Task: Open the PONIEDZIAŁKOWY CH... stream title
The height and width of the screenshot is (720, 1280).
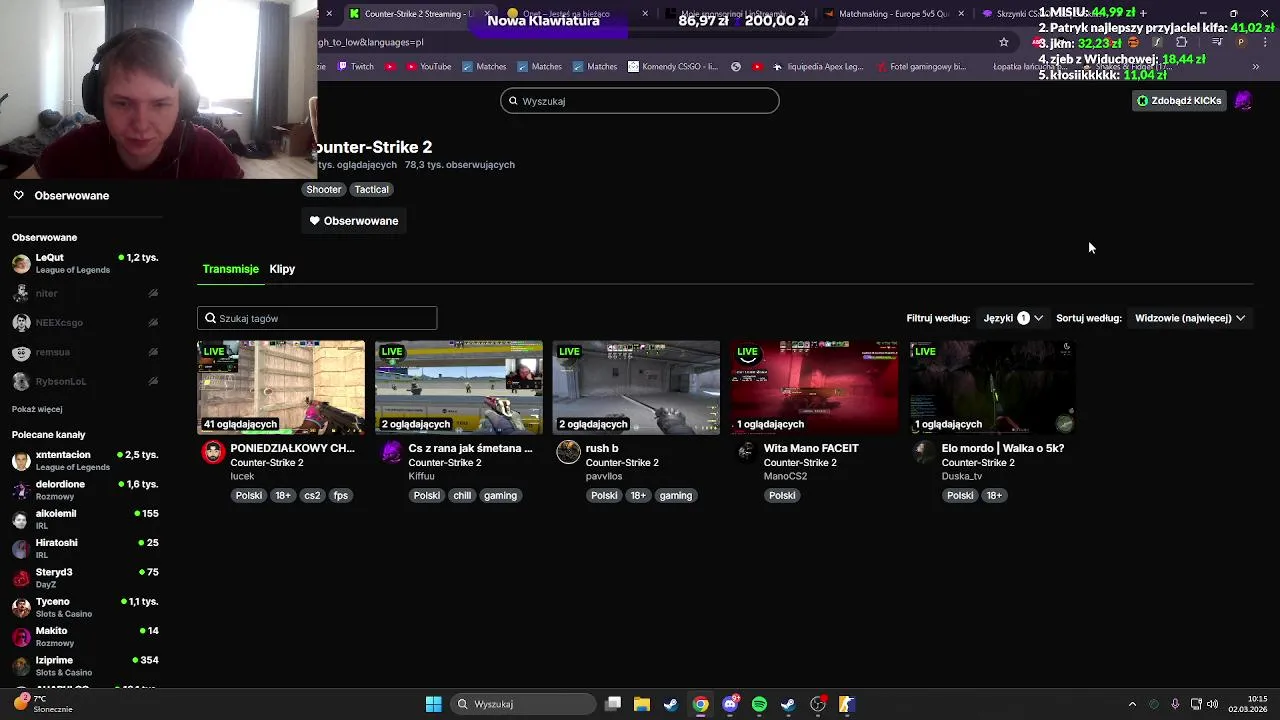Action: pos(292,448)
